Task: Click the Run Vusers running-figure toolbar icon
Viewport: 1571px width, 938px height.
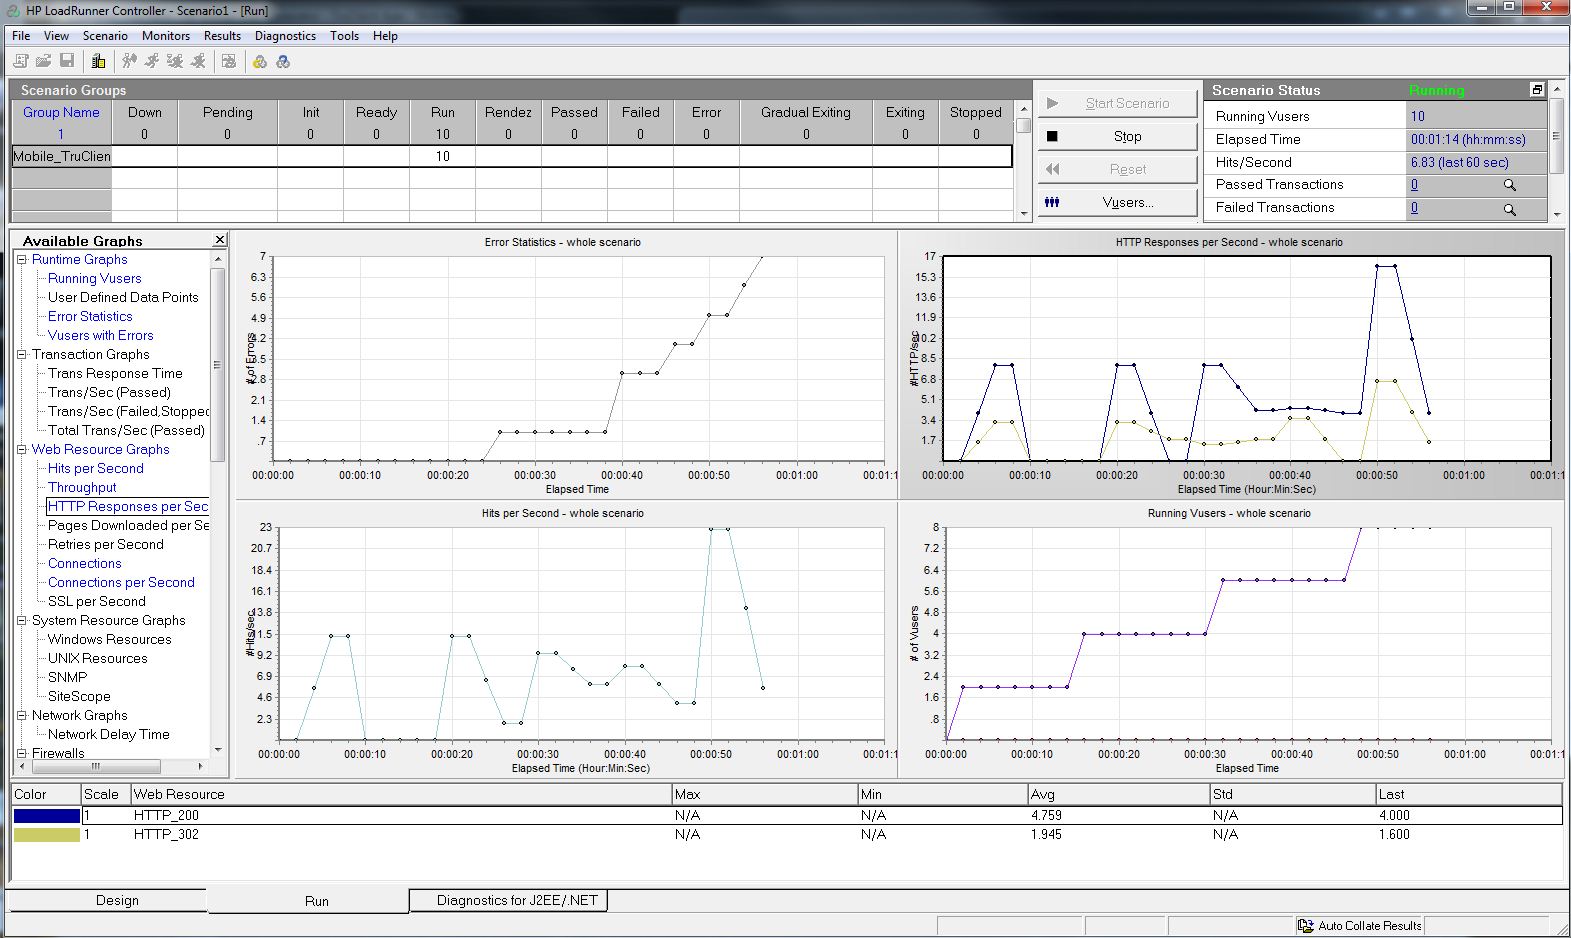Action: coord(152,61)
